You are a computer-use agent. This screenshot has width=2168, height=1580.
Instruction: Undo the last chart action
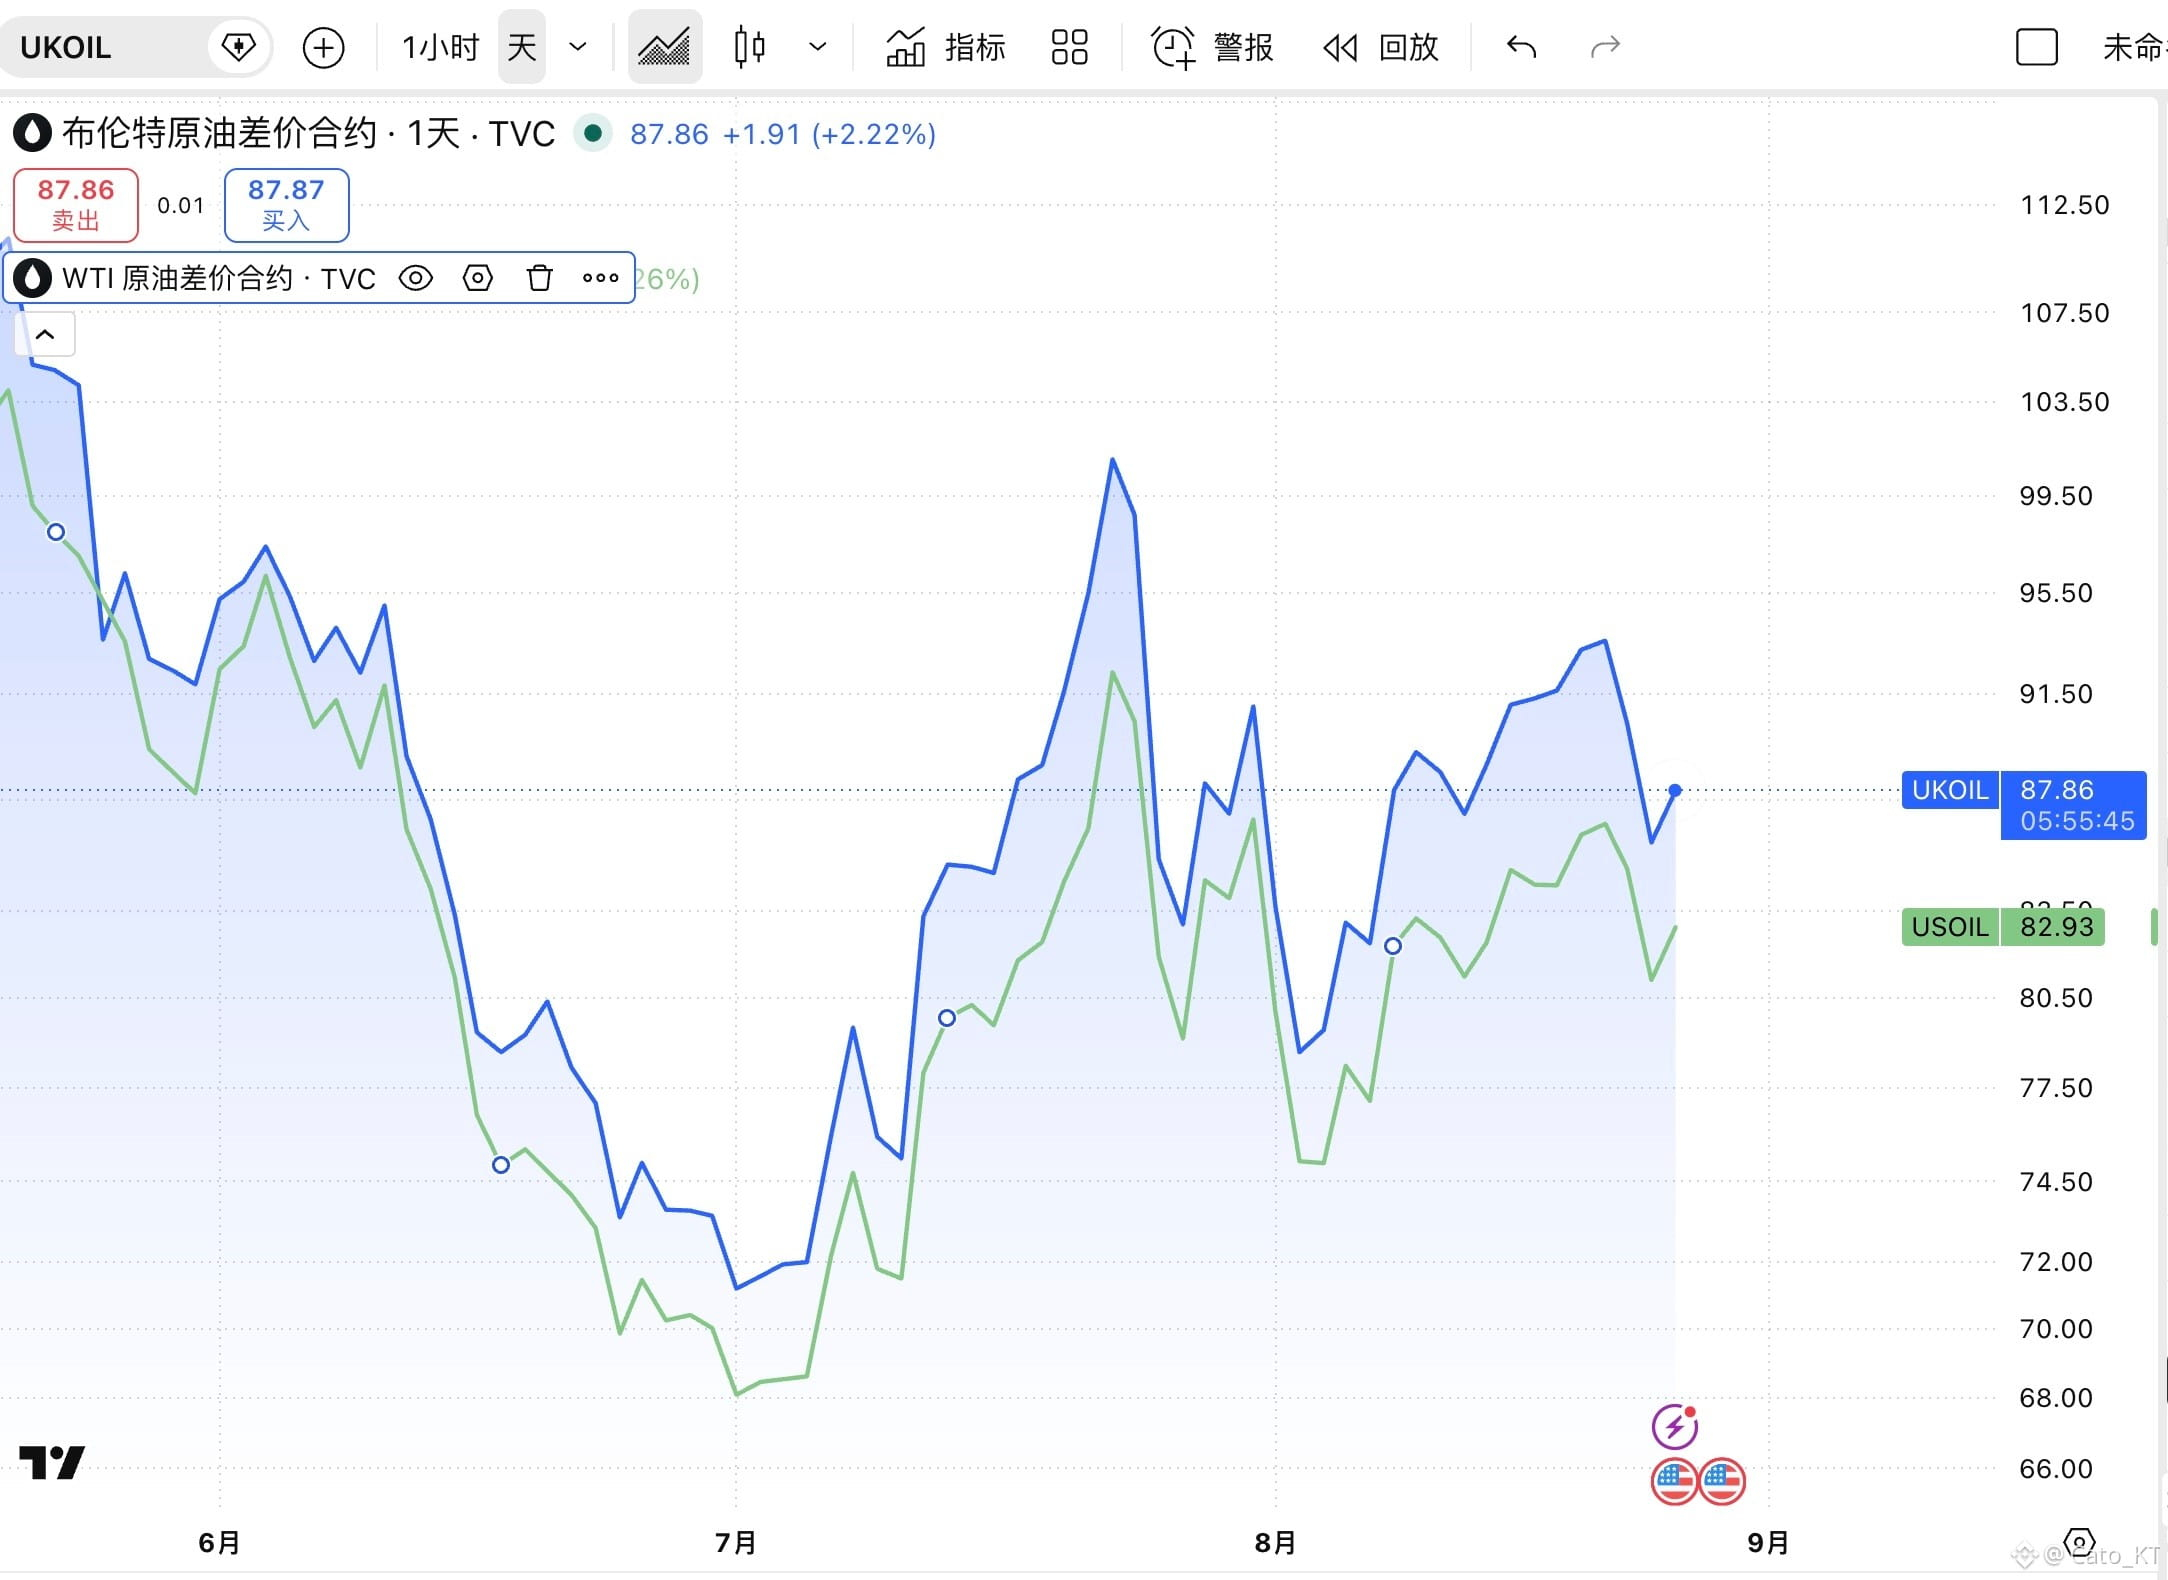pyautogui.click(x=1521, y=47)
